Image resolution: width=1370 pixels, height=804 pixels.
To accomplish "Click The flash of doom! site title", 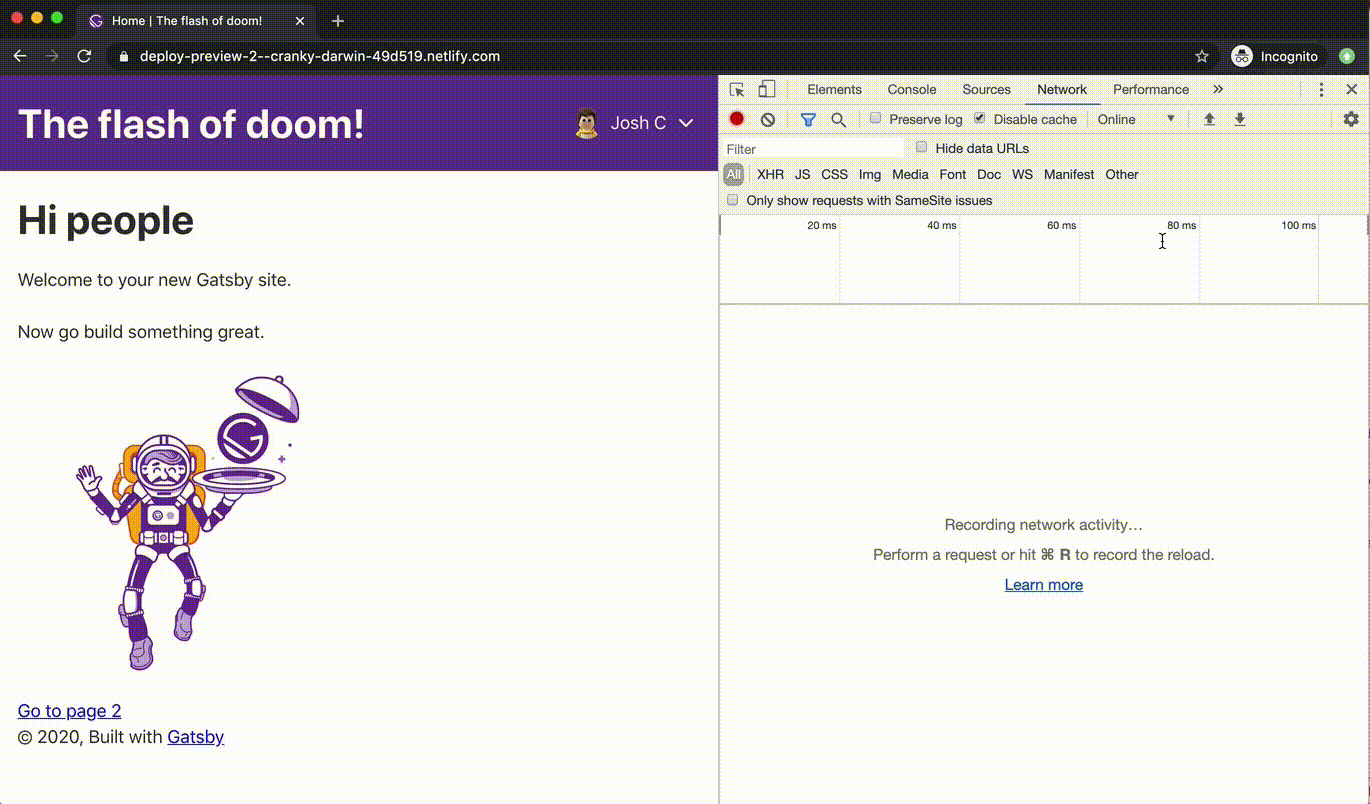I will point(191,124).
